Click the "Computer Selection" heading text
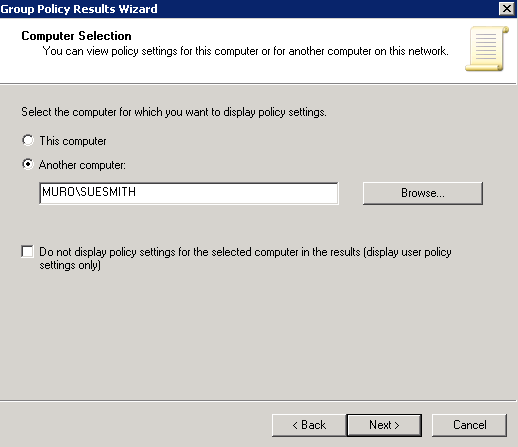 click(x=76, y=36)
